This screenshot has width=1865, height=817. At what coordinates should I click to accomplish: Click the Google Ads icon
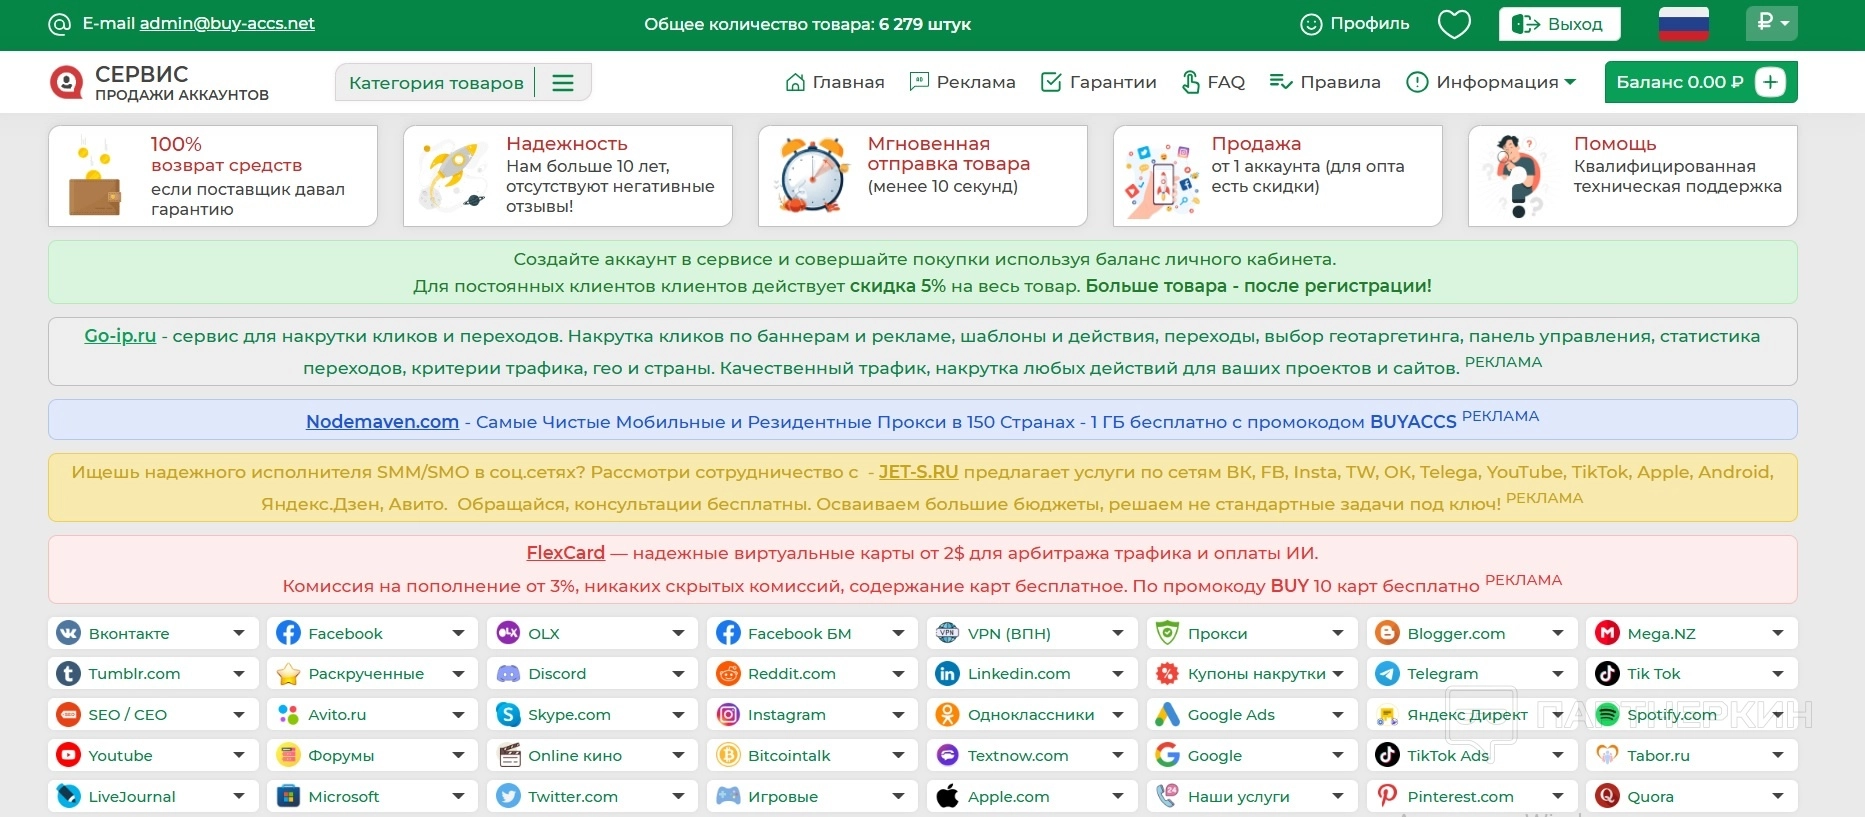(1167, 715)
